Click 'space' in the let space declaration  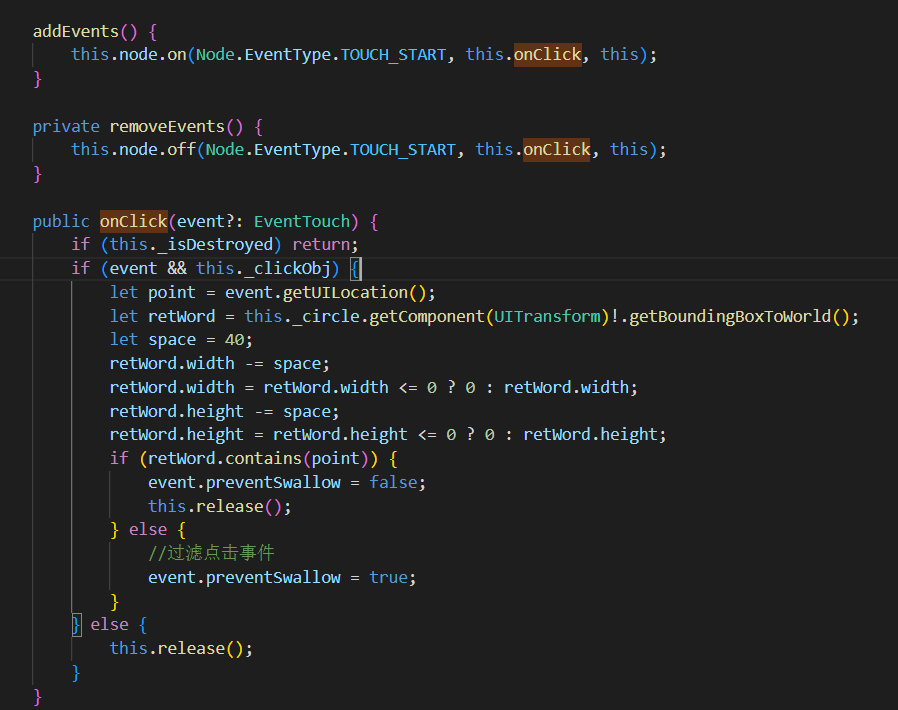point(172,340)
